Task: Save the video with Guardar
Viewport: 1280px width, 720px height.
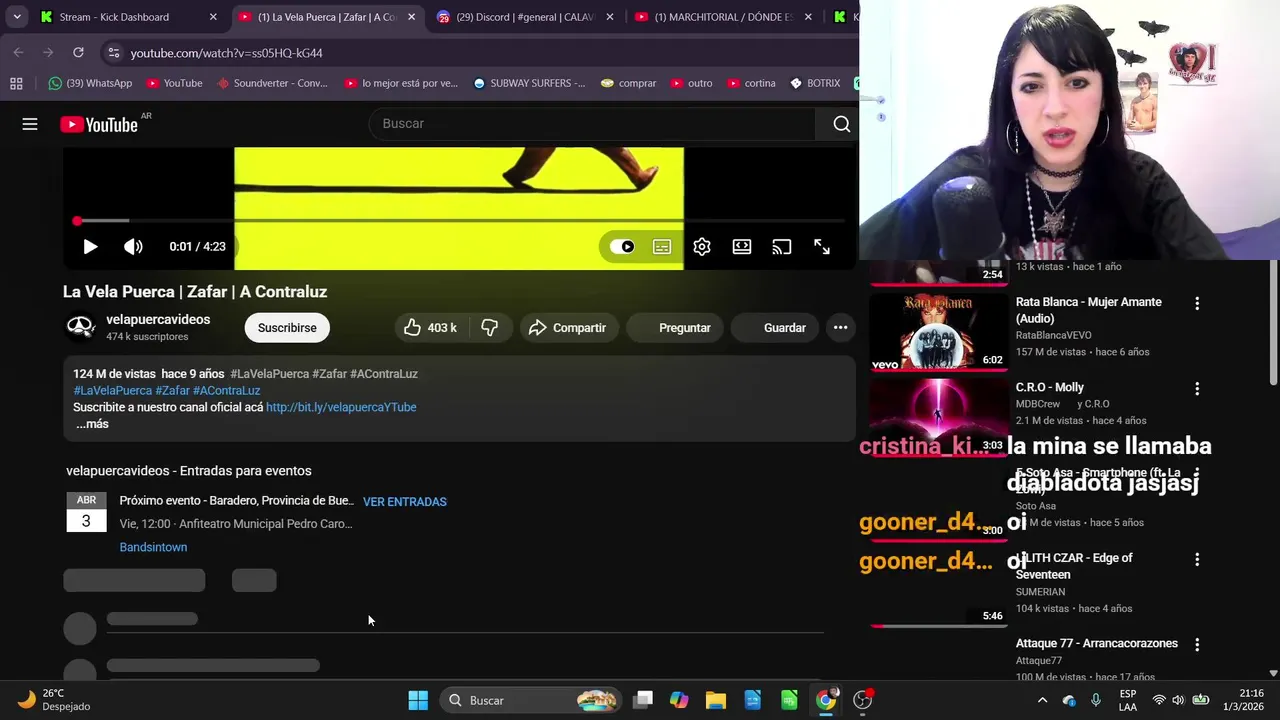Action: click(x=775, y=328)
